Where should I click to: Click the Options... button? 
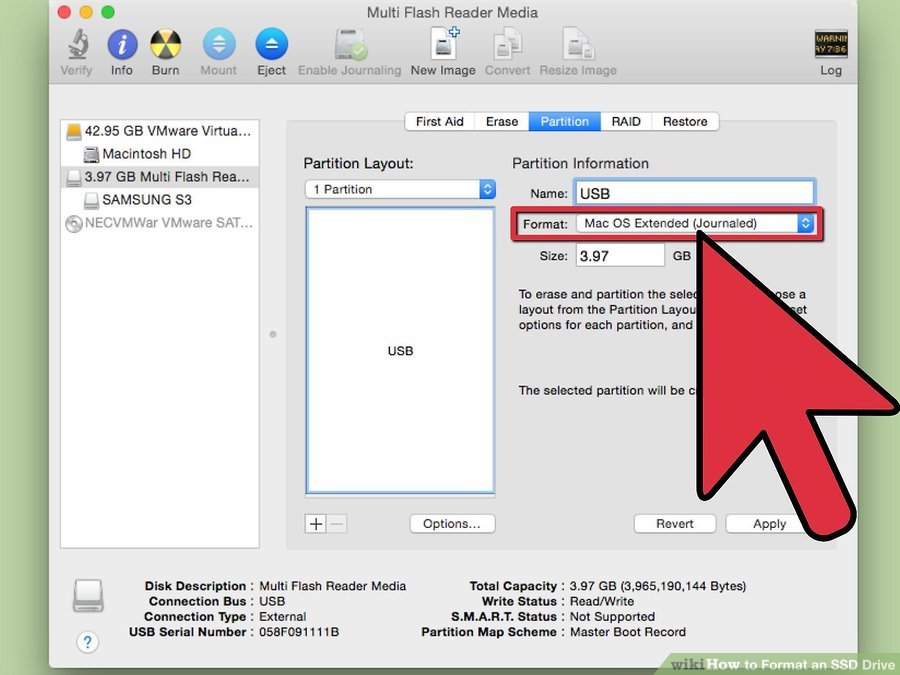click(452, 523)
